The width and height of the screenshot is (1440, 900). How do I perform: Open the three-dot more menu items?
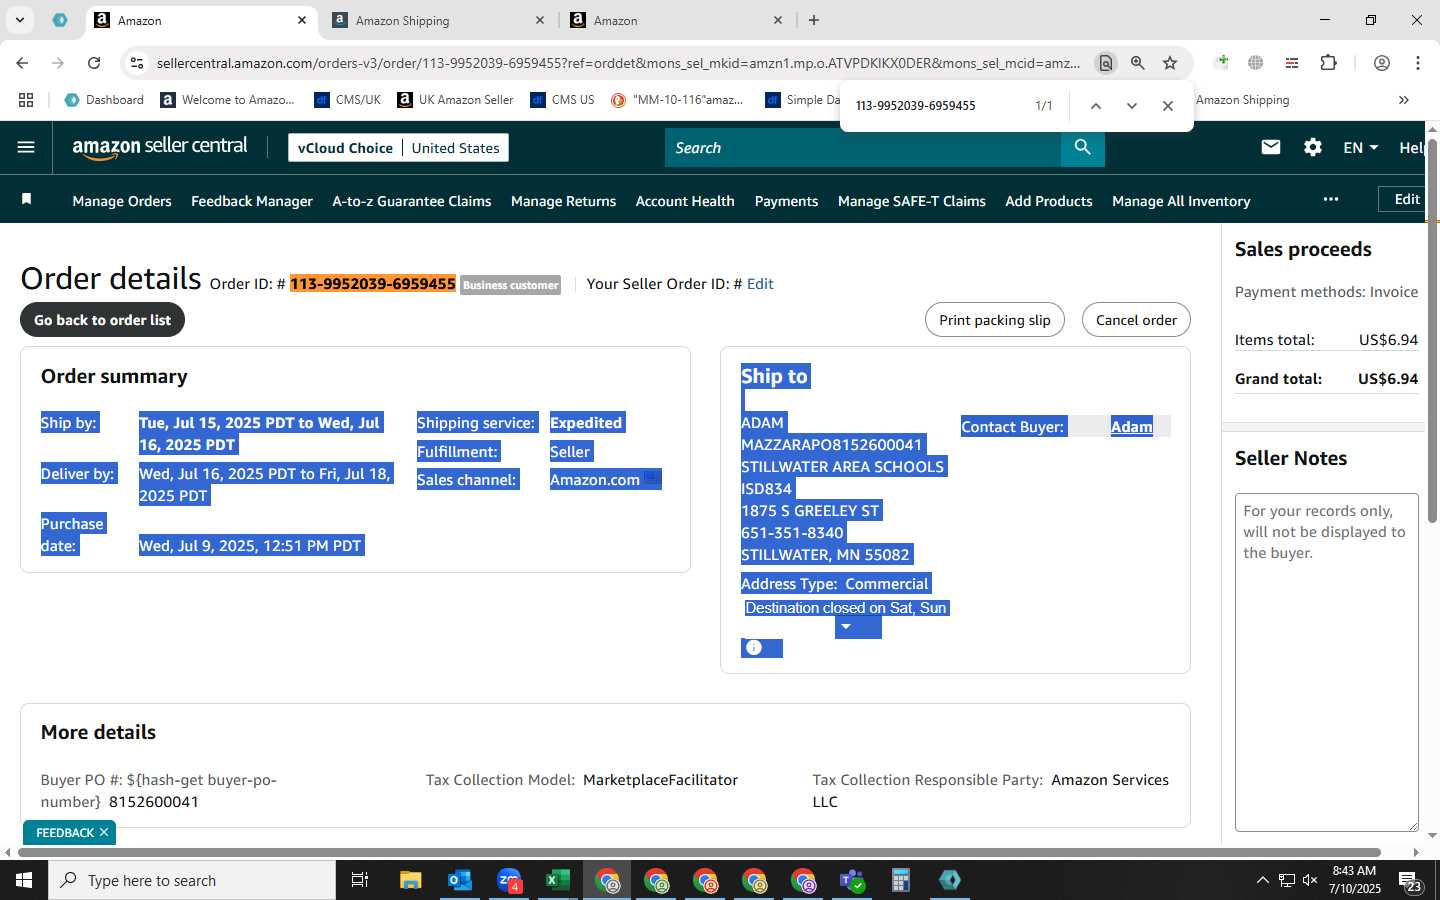[x=1330, y=199]
